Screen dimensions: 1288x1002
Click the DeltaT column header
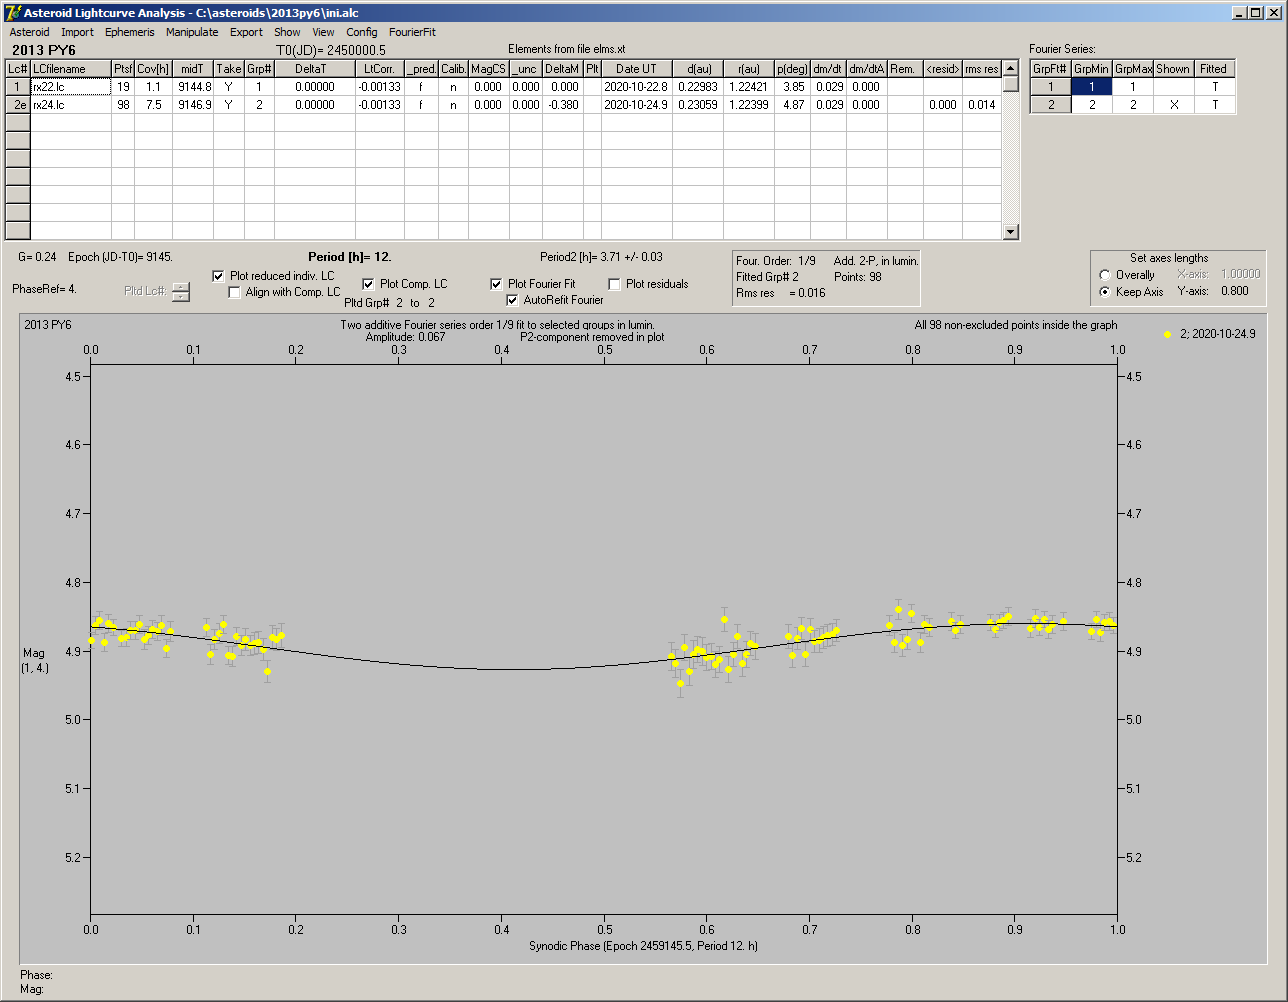tap(315, 69)
